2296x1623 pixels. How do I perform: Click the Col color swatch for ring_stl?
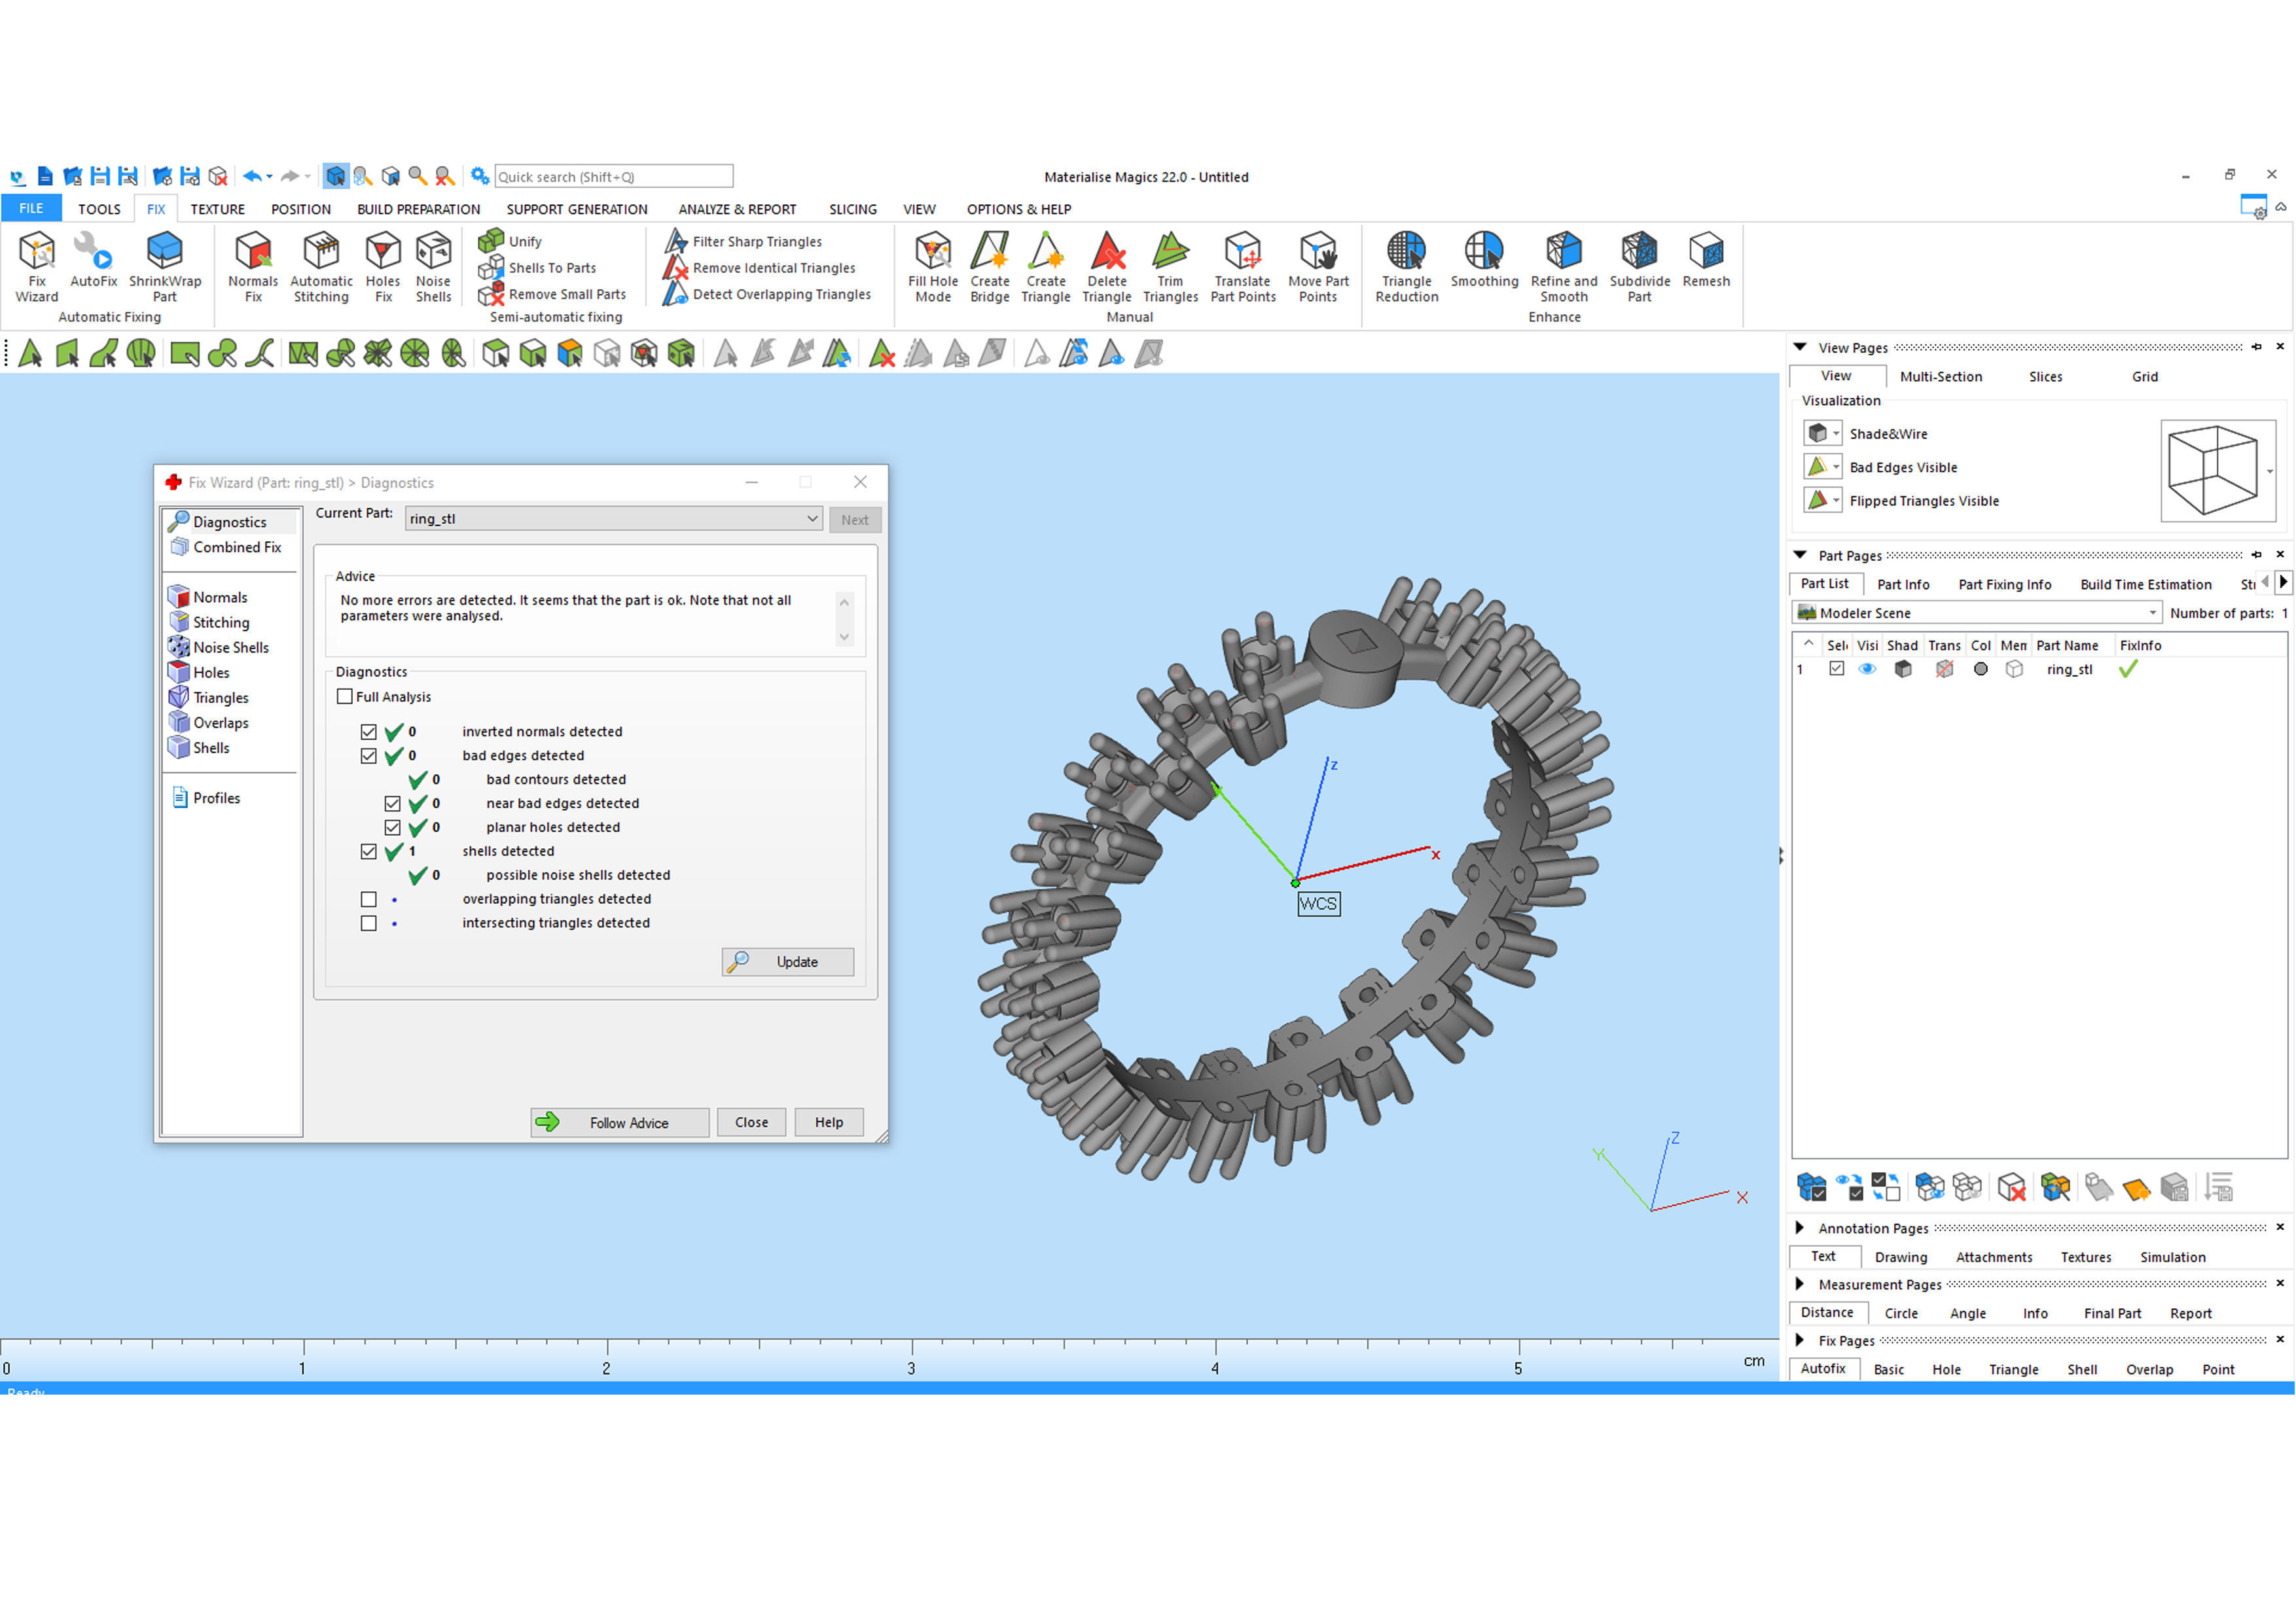[x=1980, y=670]
